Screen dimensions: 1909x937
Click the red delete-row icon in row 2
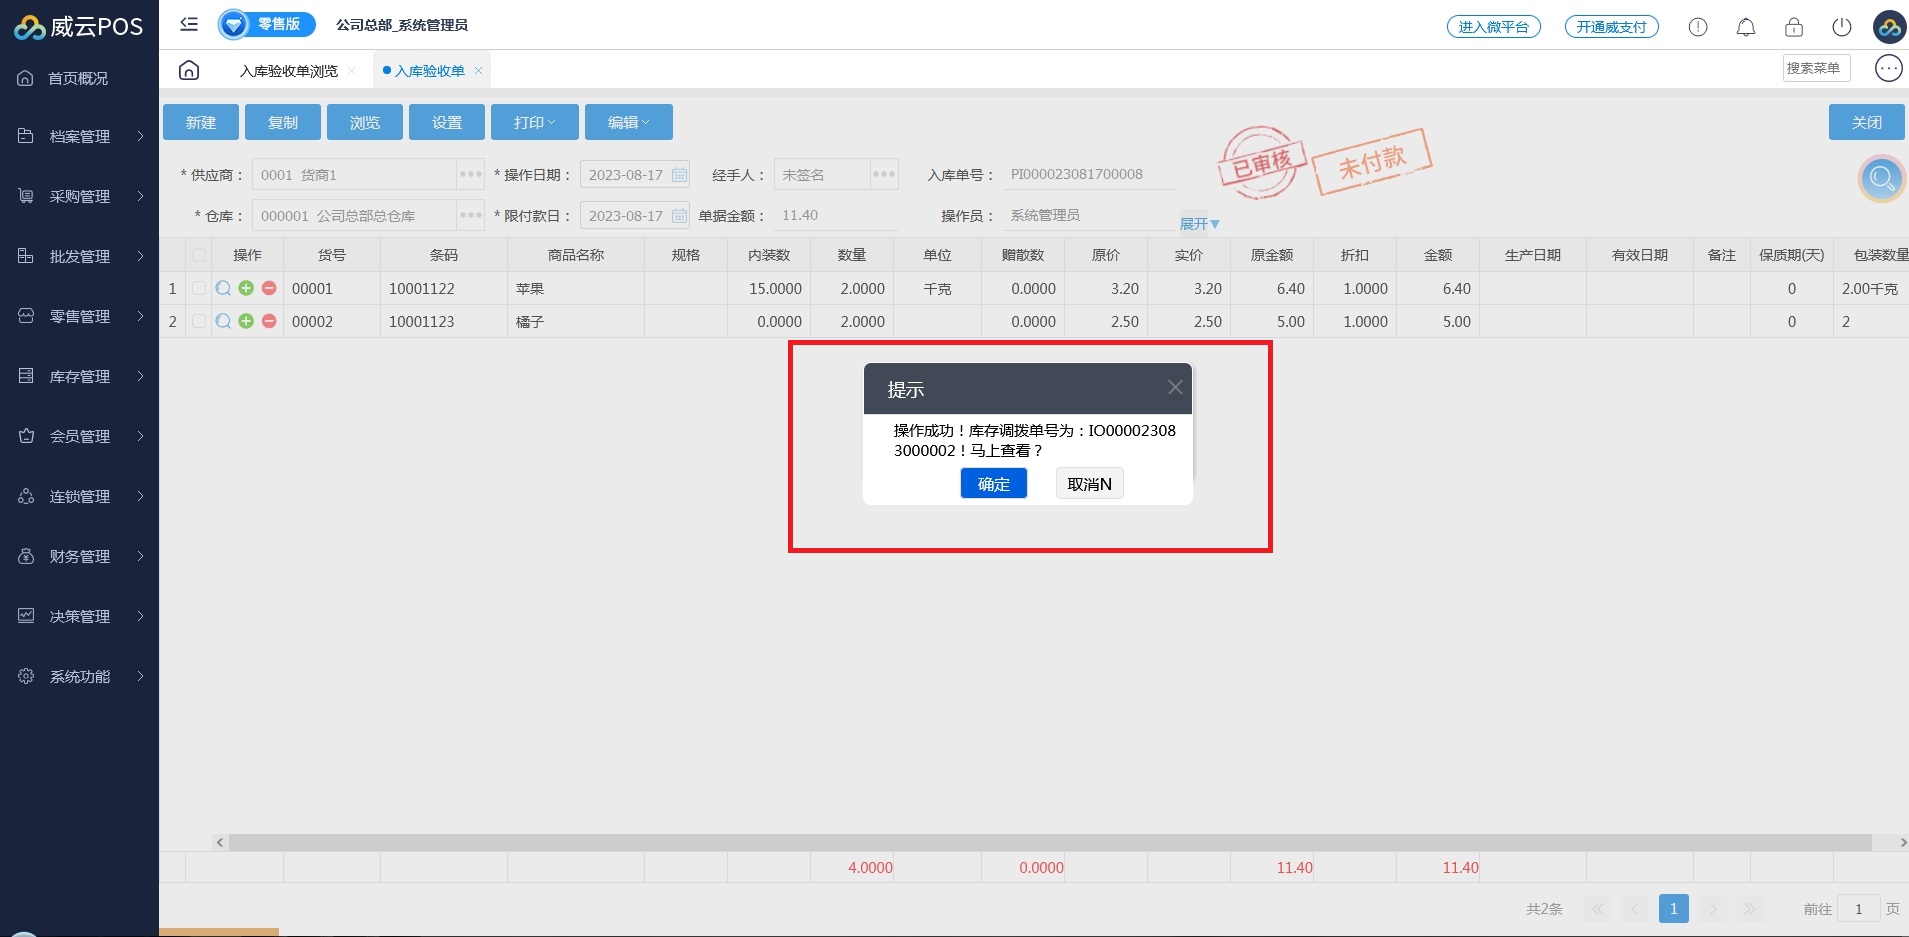pos(269,321)
